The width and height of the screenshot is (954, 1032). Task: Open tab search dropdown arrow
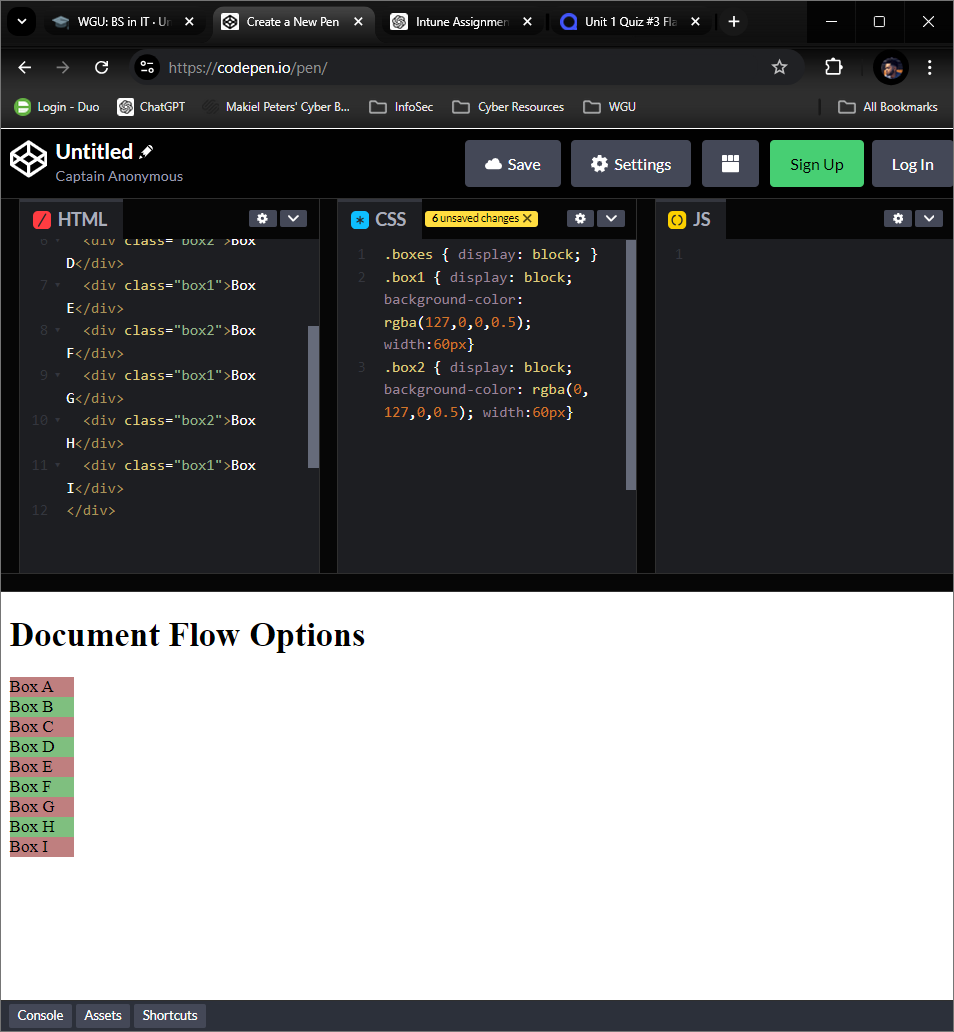[x=22, y=22]
